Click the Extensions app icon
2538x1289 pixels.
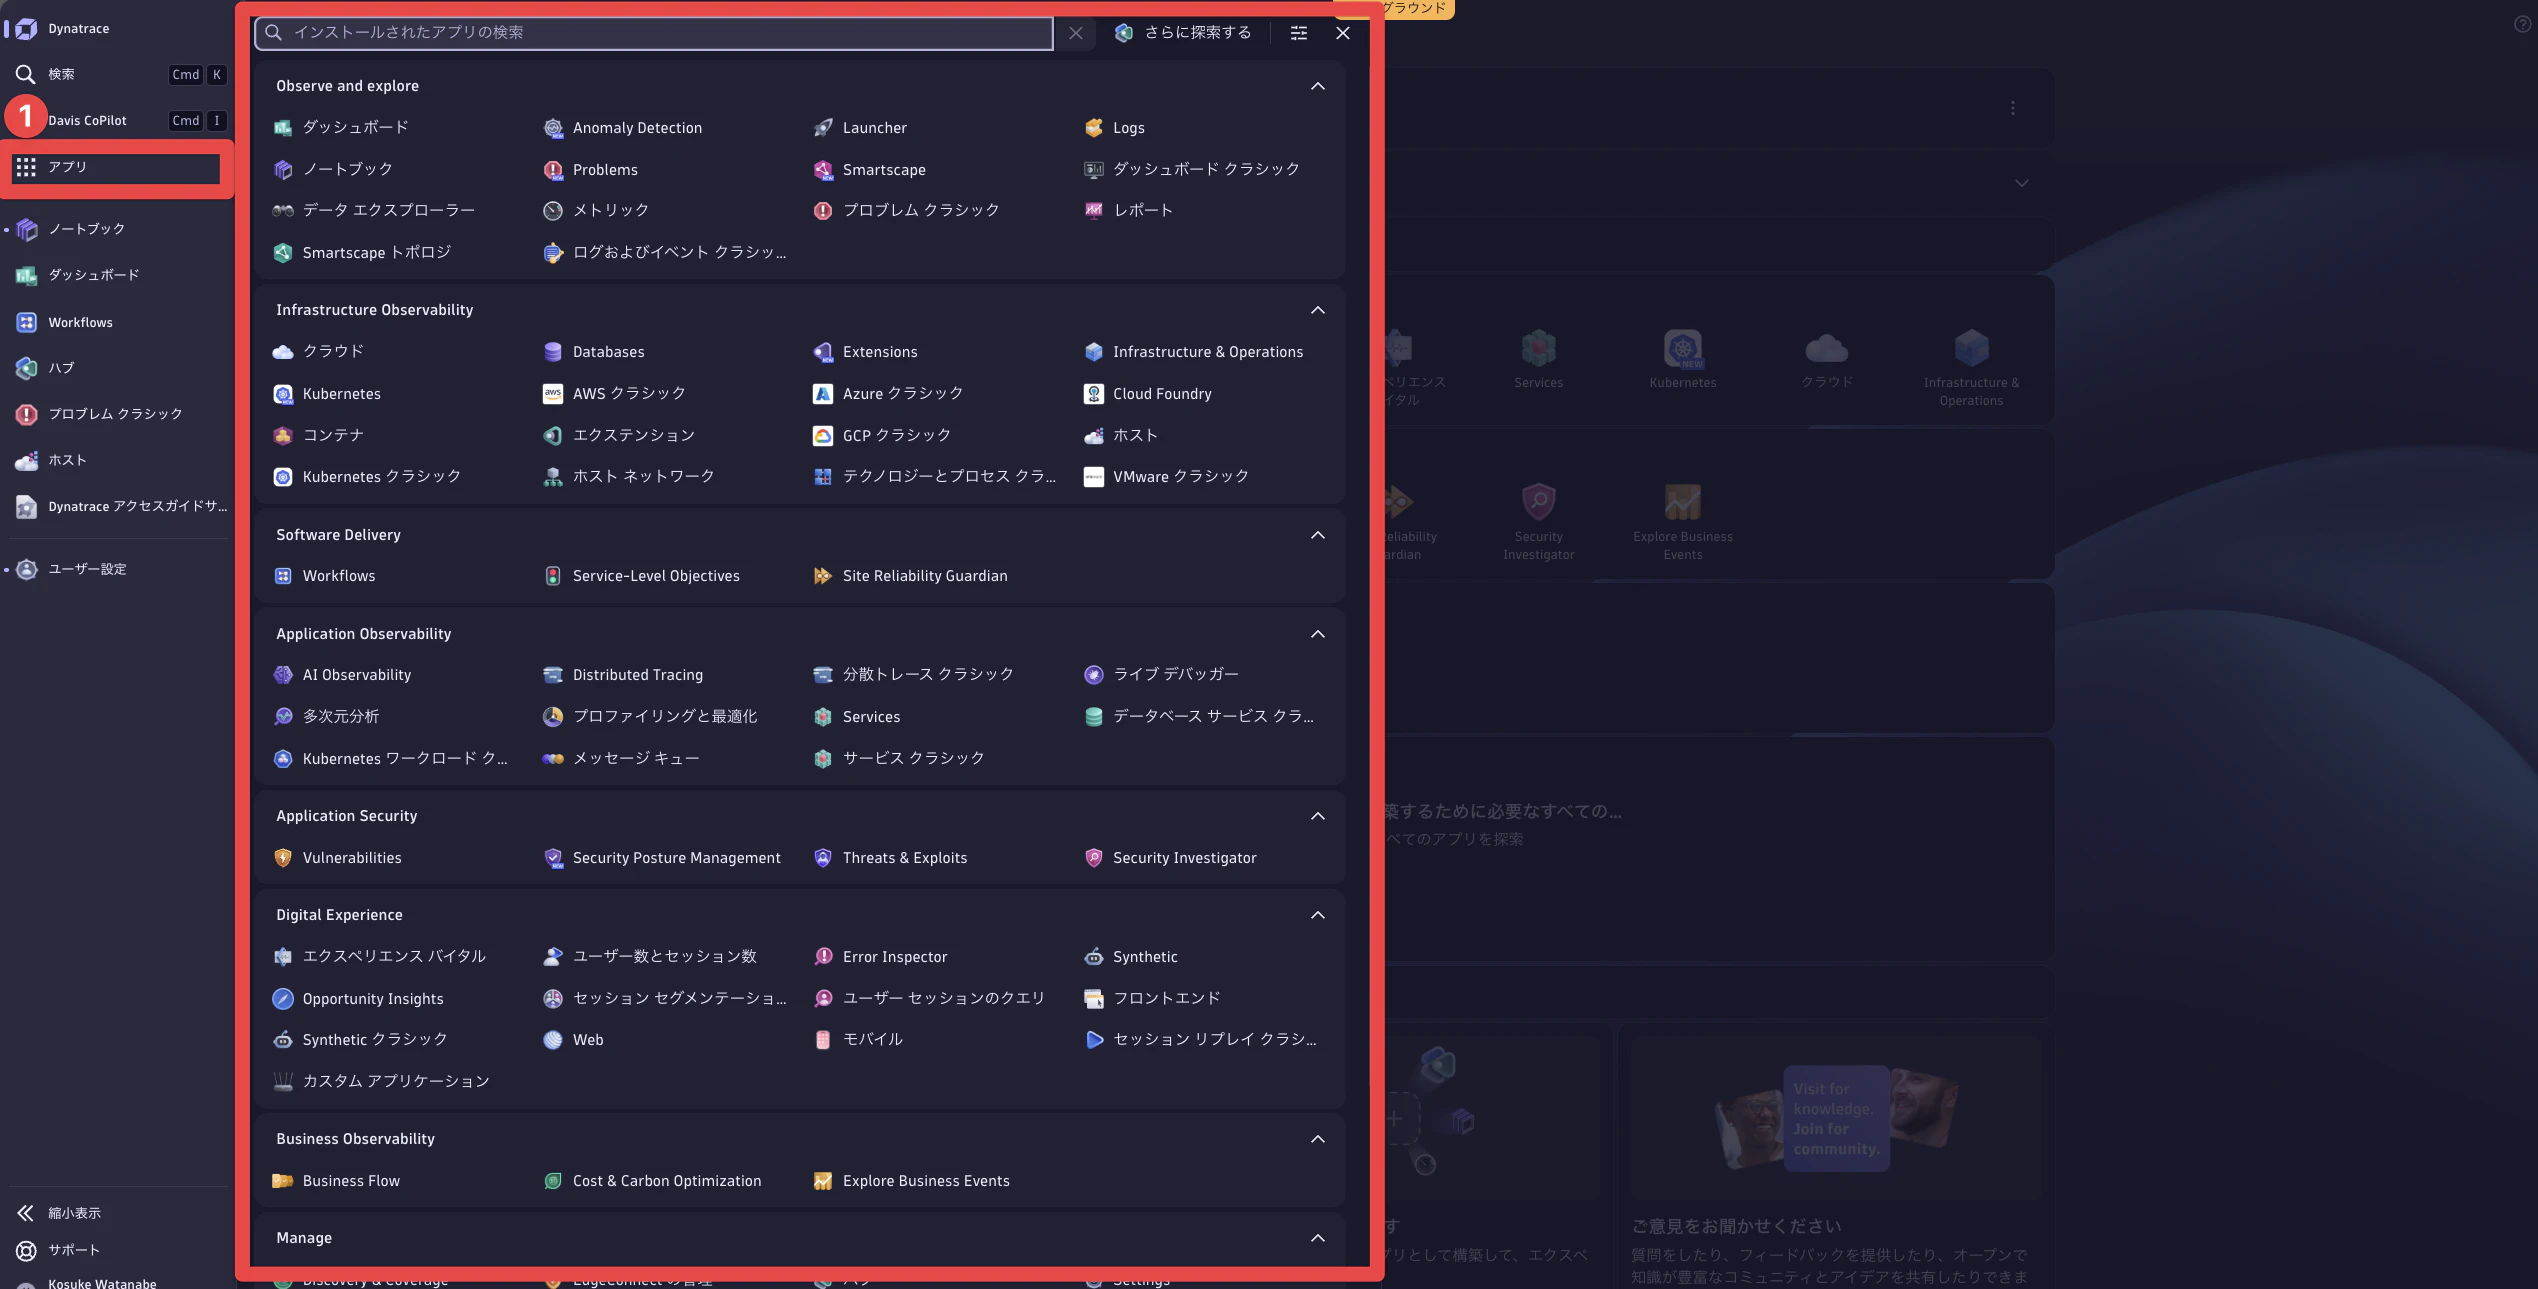pyautogui.click(x=823, y=352)
